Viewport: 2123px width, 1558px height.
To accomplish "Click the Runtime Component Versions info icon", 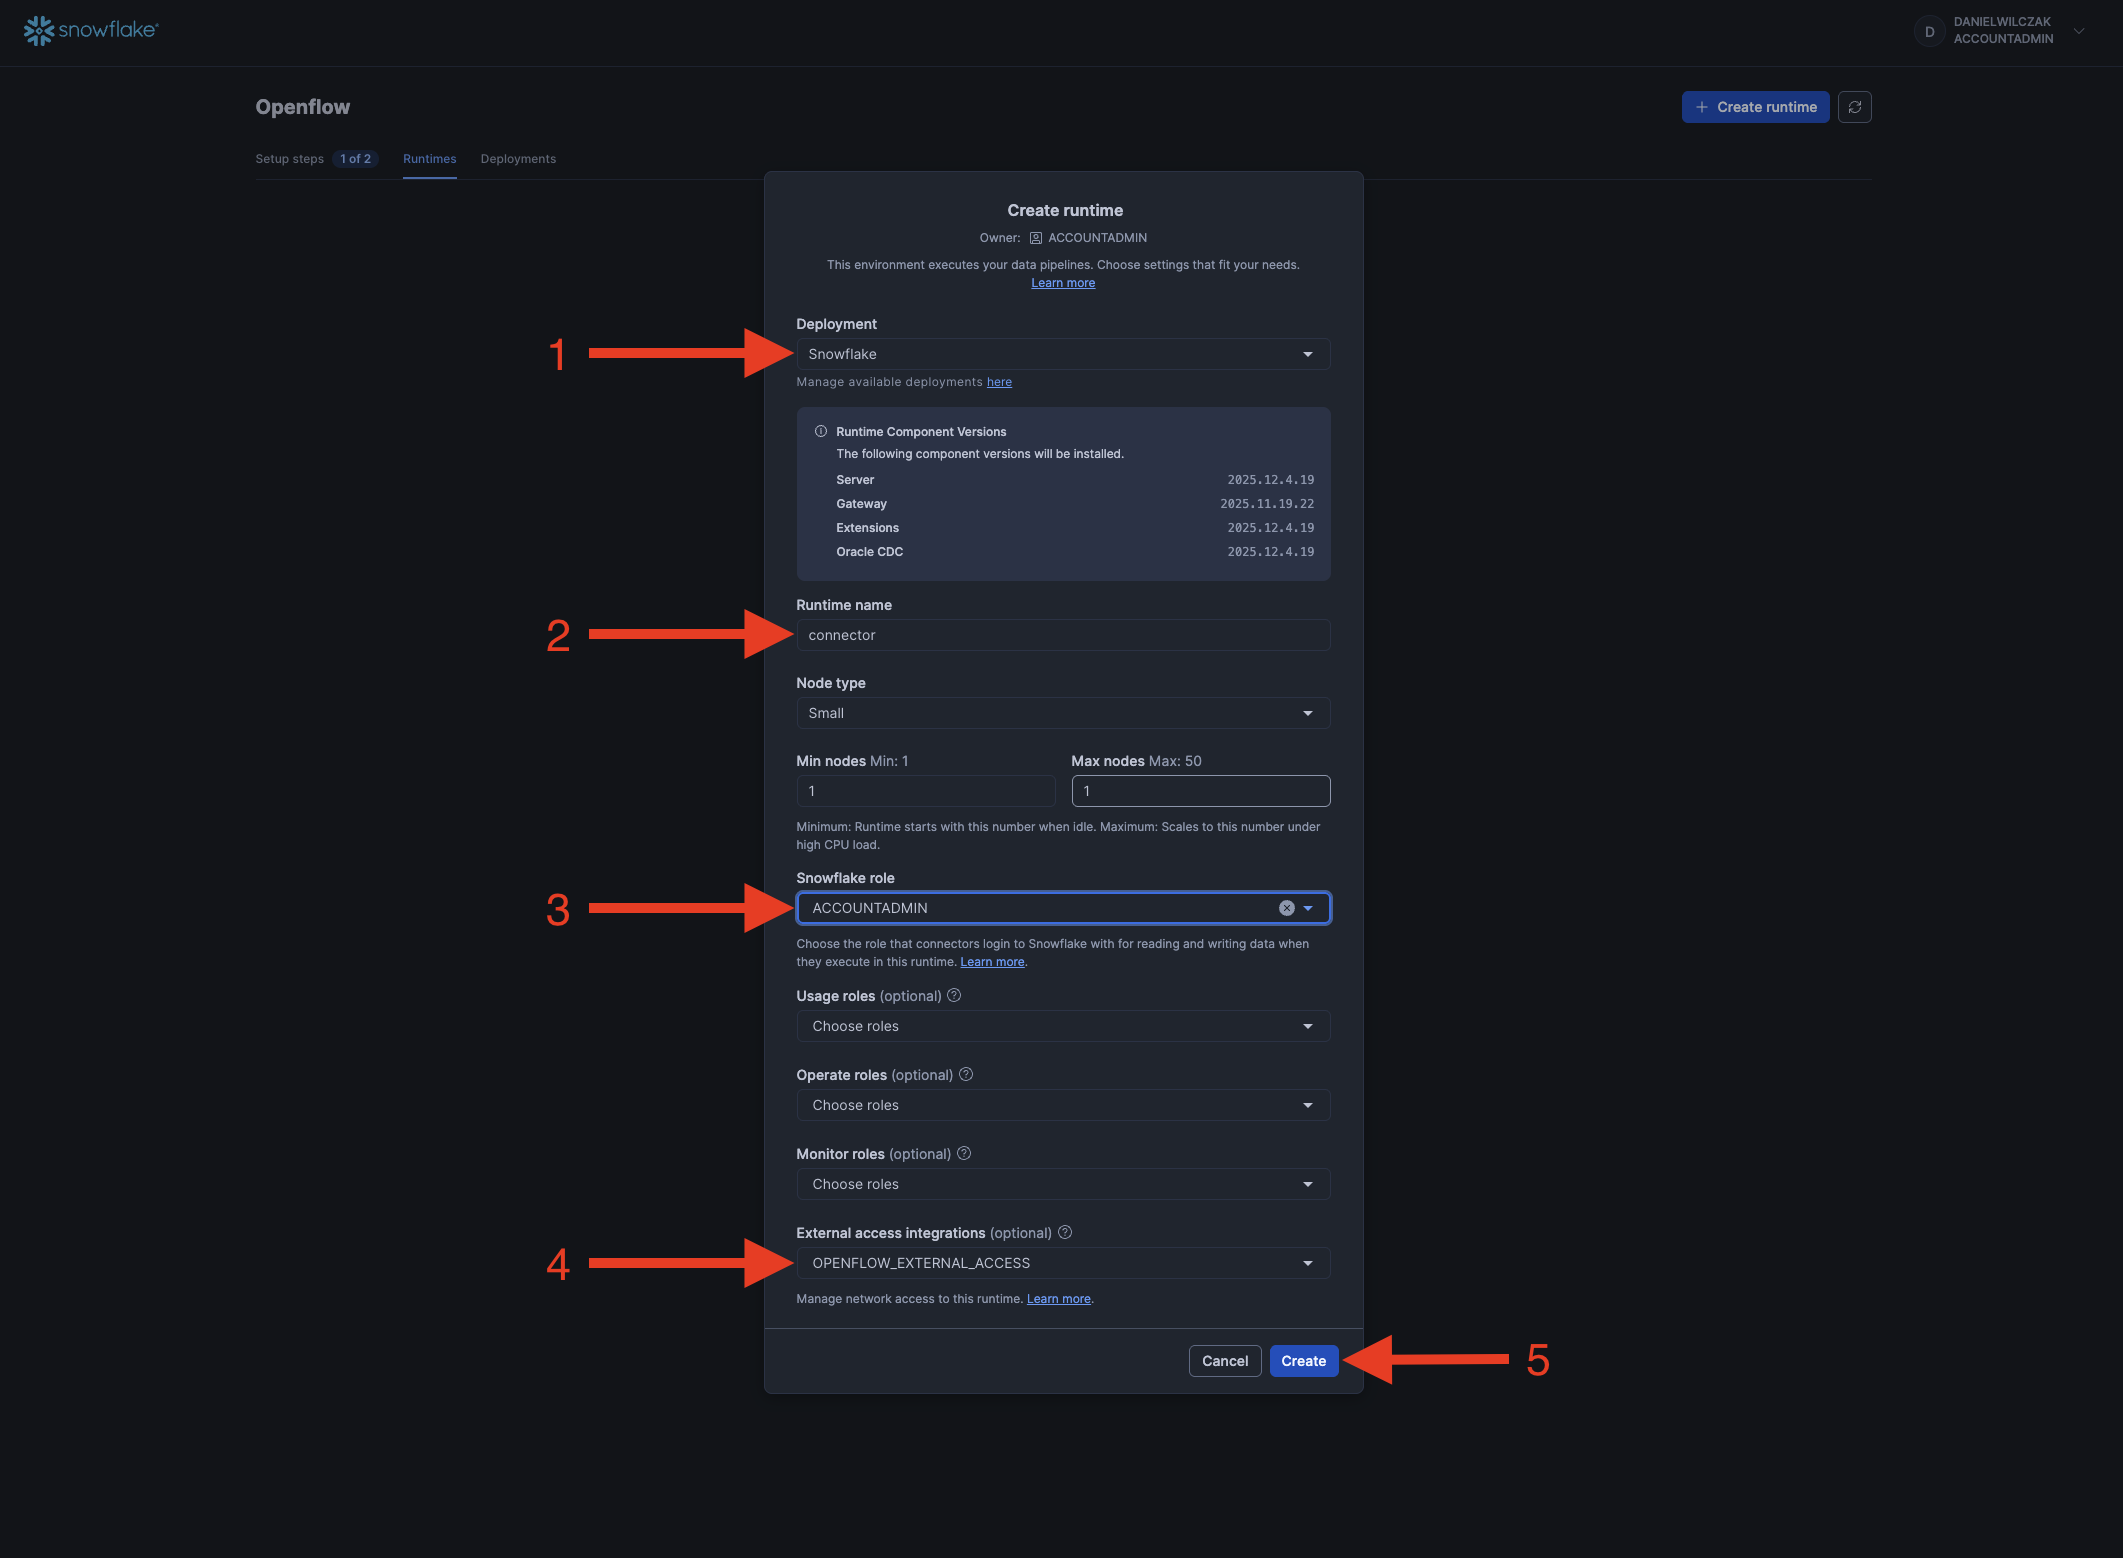I will pos(820,431).
